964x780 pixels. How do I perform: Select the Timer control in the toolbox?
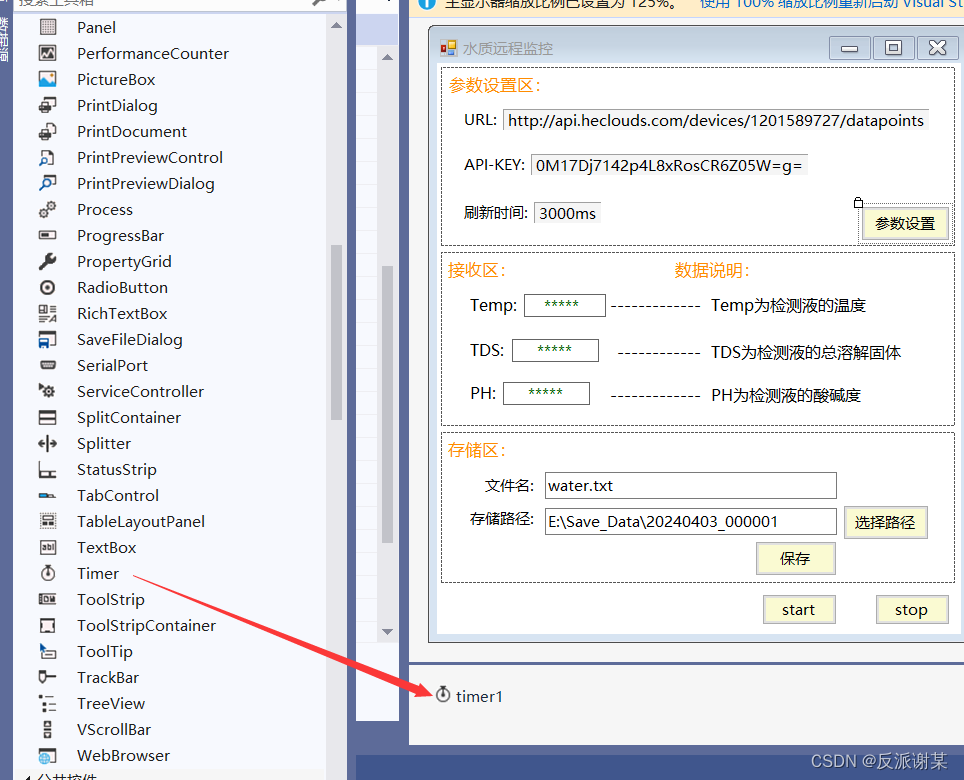tap(97, 573)
